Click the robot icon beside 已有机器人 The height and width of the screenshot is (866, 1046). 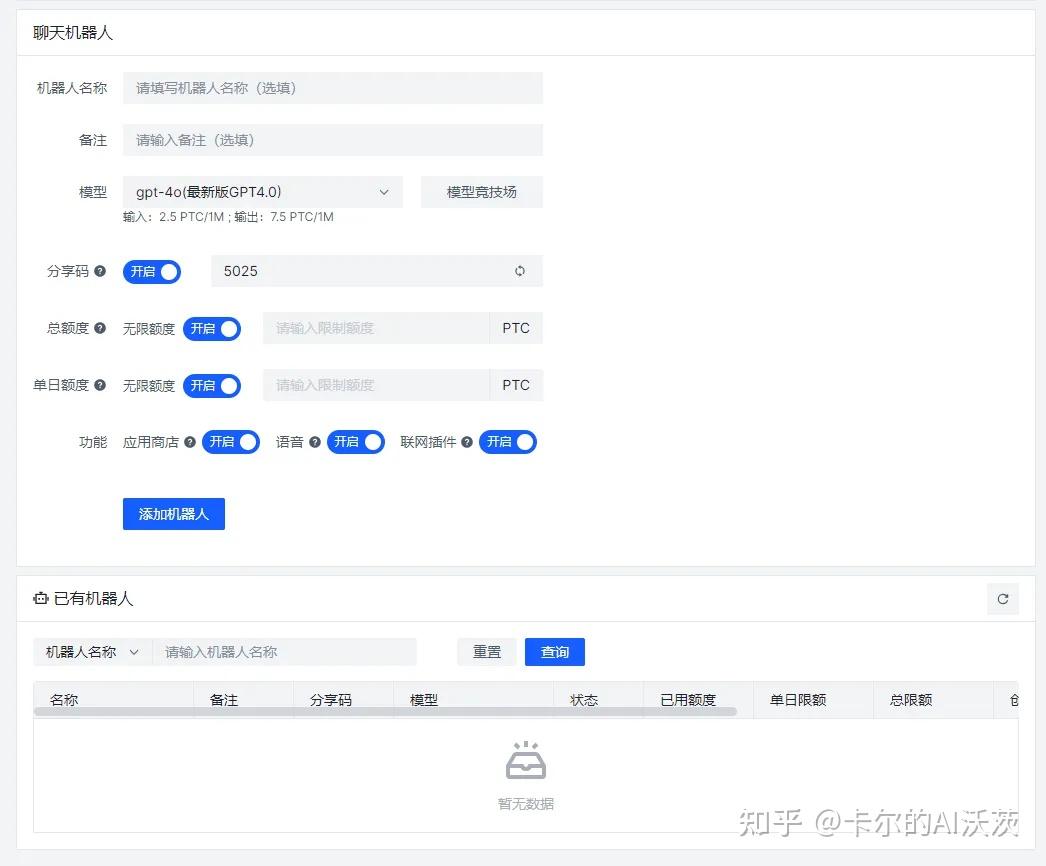click(x=40, y=597)
